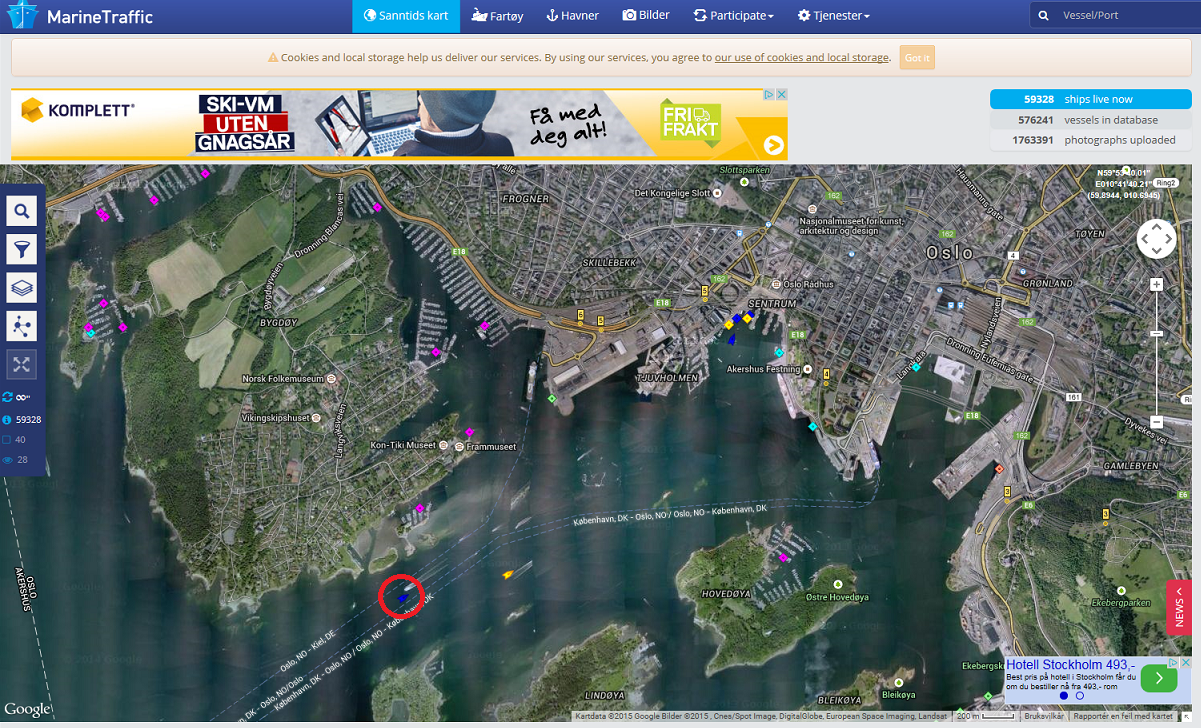Screen dimensions: 1201x728
Task: Toggle fullscreen map mode
Action: (22, 365)
